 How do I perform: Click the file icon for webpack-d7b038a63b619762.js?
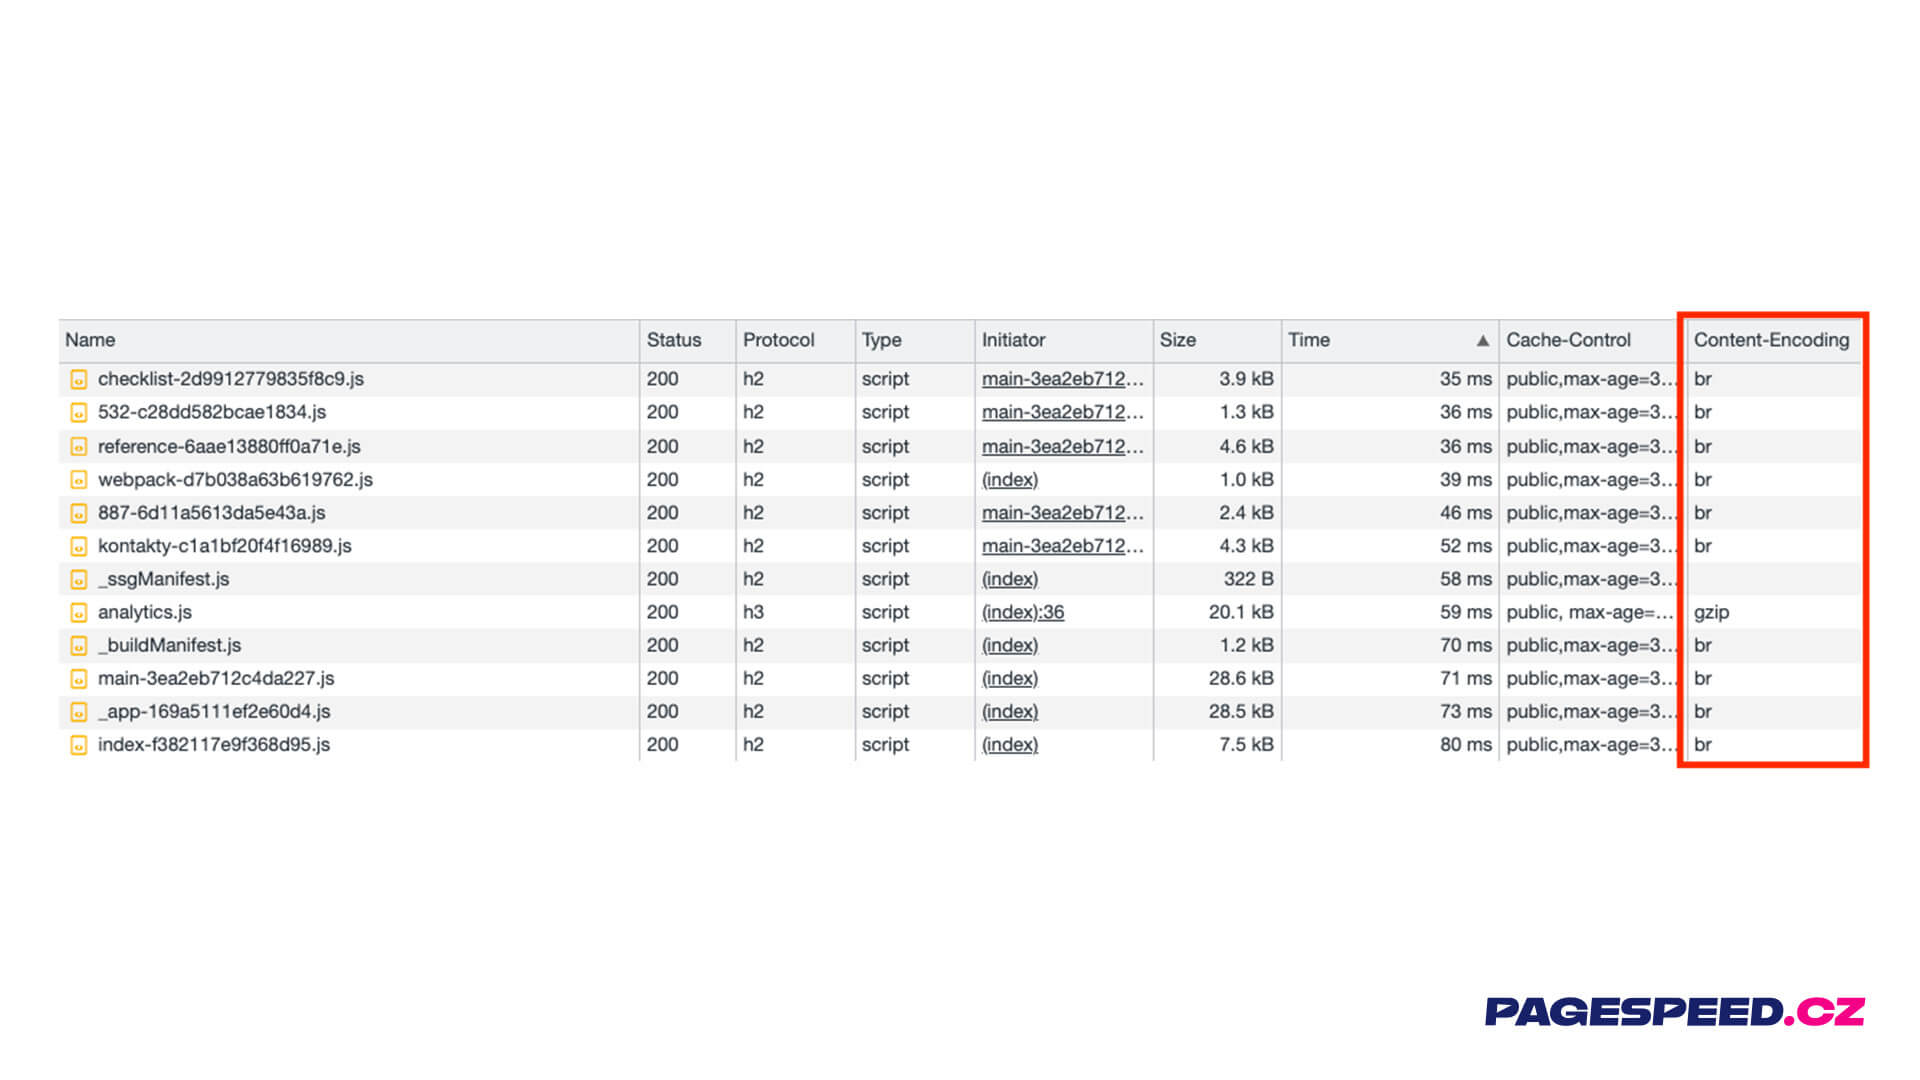tap(78, 480)
